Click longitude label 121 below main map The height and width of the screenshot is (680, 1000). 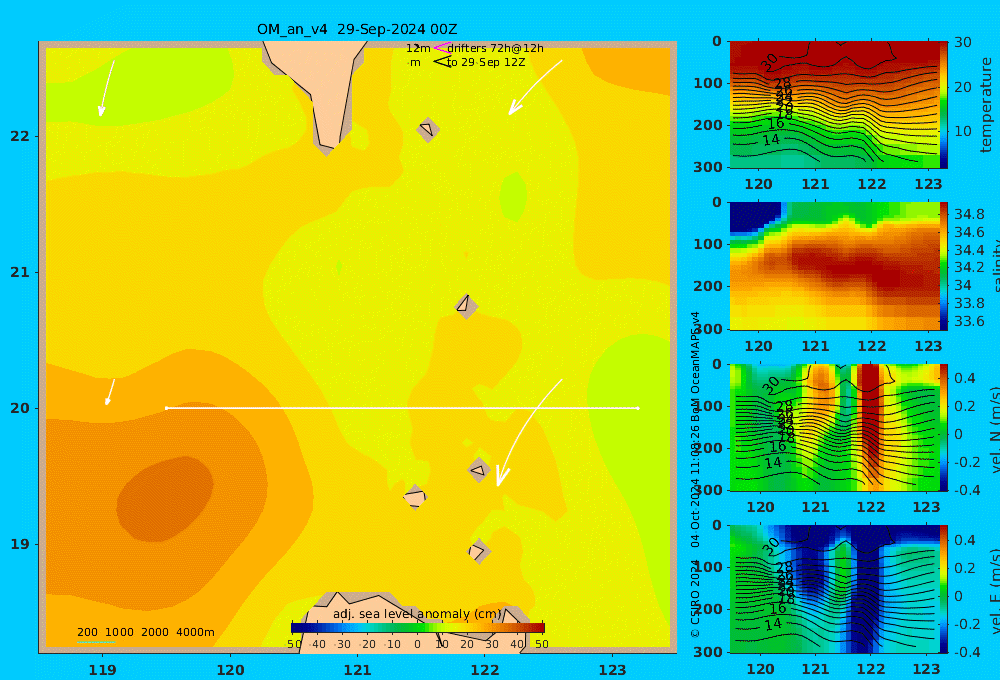pyautogui.click(x=358, y=670)
